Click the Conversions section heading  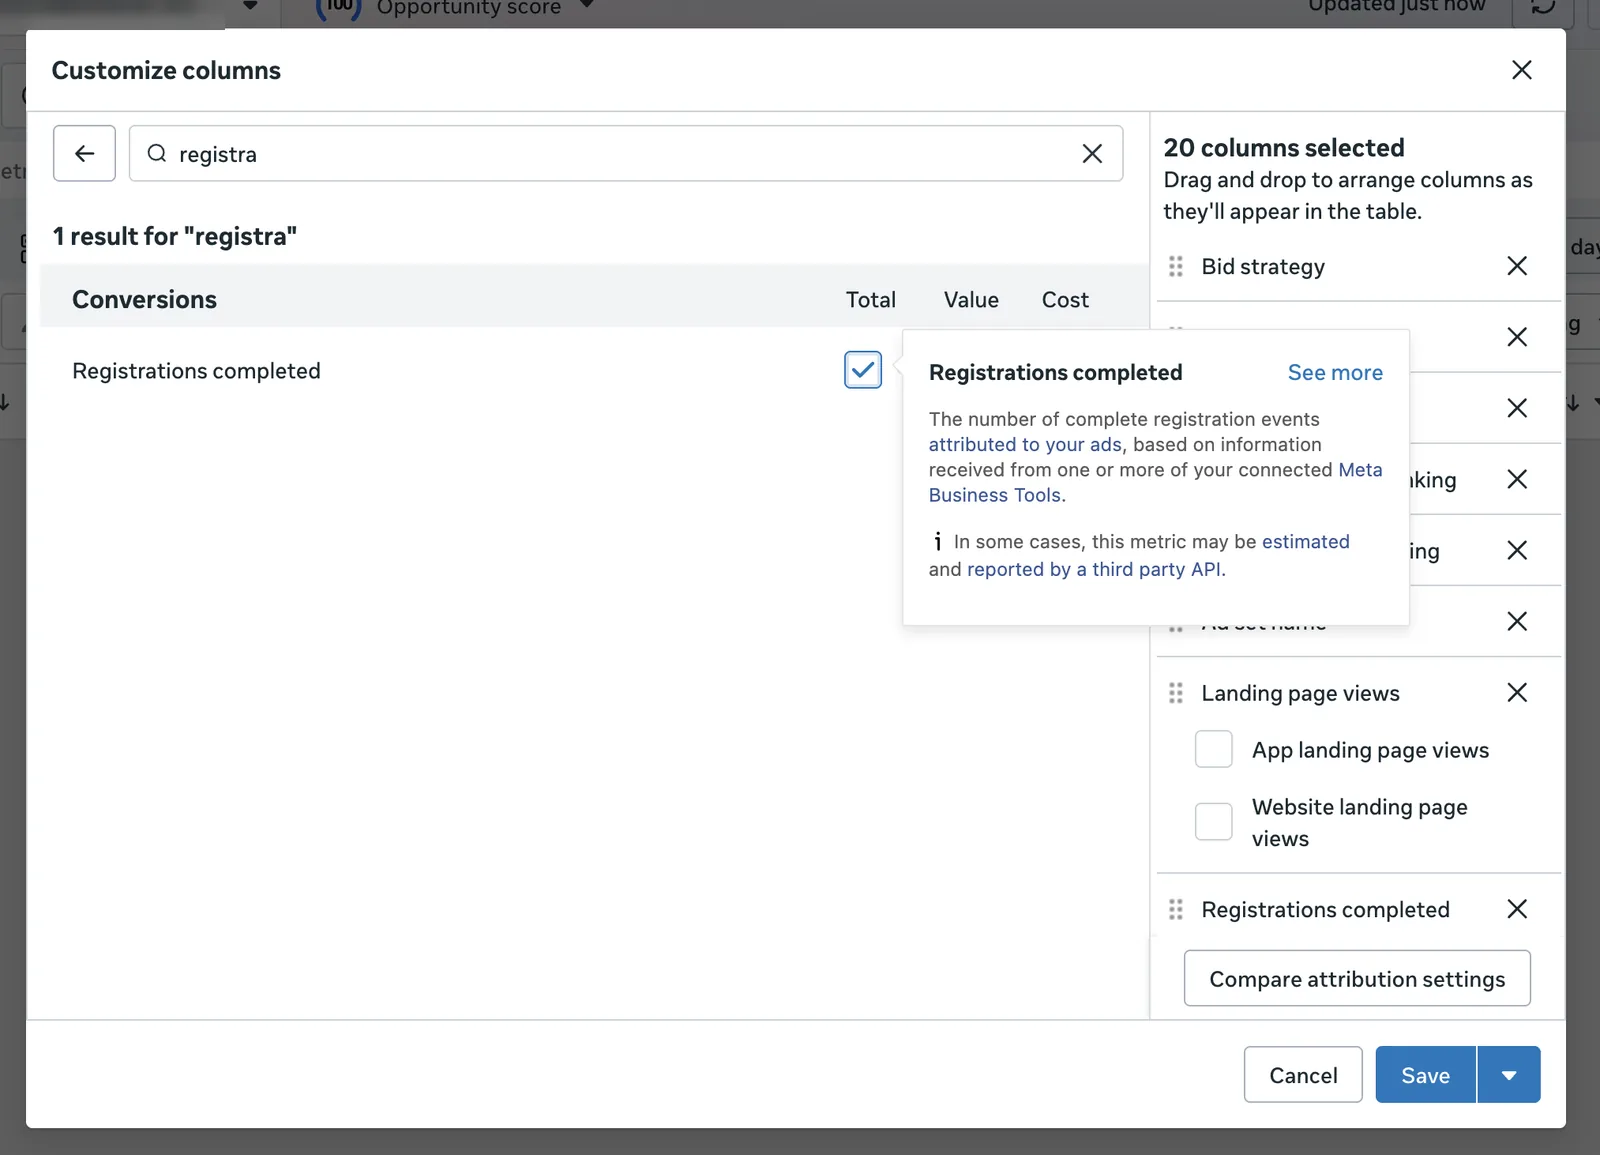click(144, 300)
